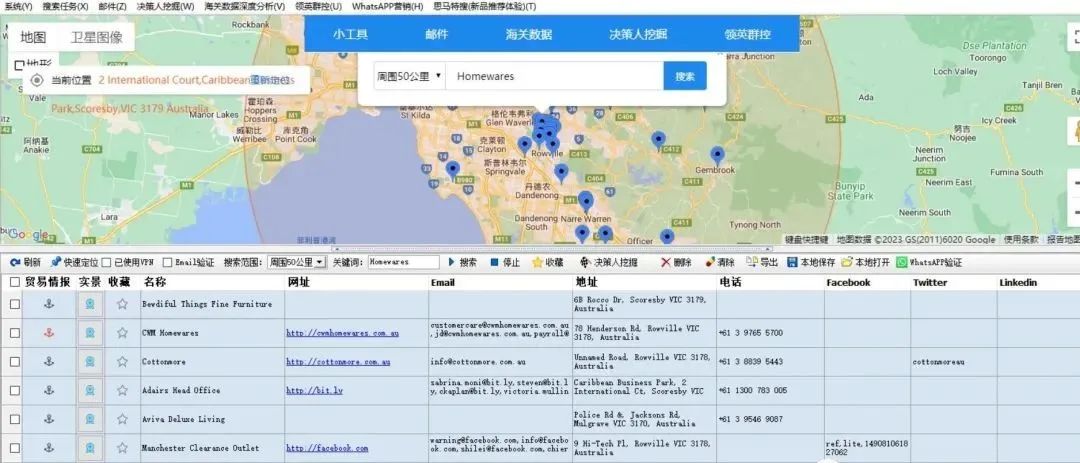This screenshot has height=463, width=1080.
Task: Click the 本地打开 open folder icon
Action: tap(847, 263)
